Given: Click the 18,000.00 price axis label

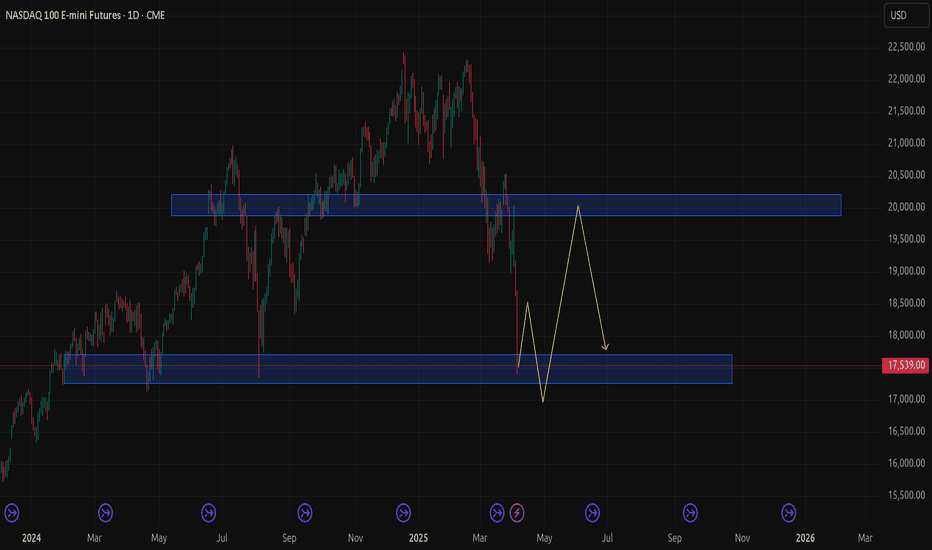Looking at the screenshot, I should pyautogui.click(x=906, y=336).
